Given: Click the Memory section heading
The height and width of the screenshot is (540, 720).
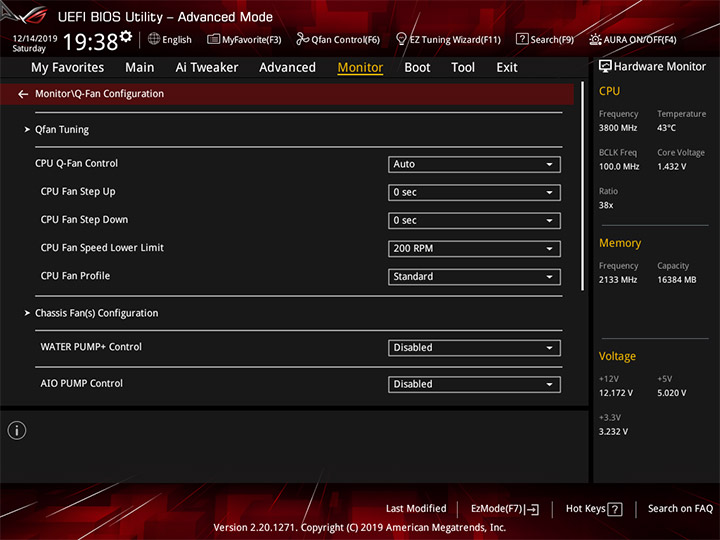Looking at the screenshot, I should click(620, 243).
